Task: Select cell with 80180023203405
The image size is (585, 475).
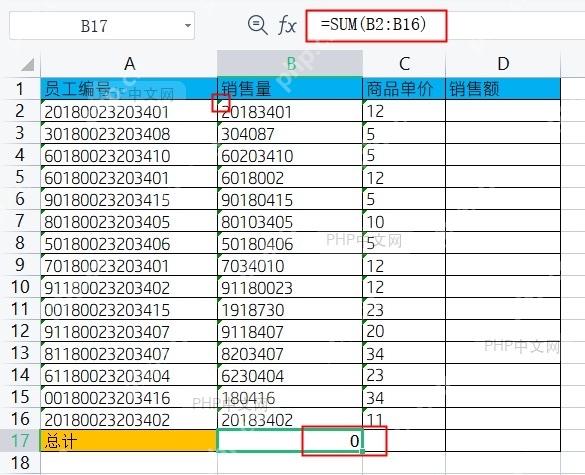Action: 129,221
